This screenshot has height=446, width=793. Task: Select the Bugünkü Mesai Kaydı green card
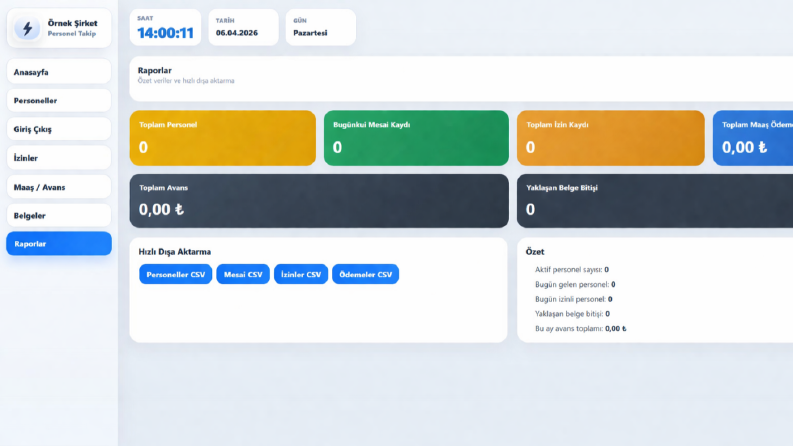click(416, 138)
